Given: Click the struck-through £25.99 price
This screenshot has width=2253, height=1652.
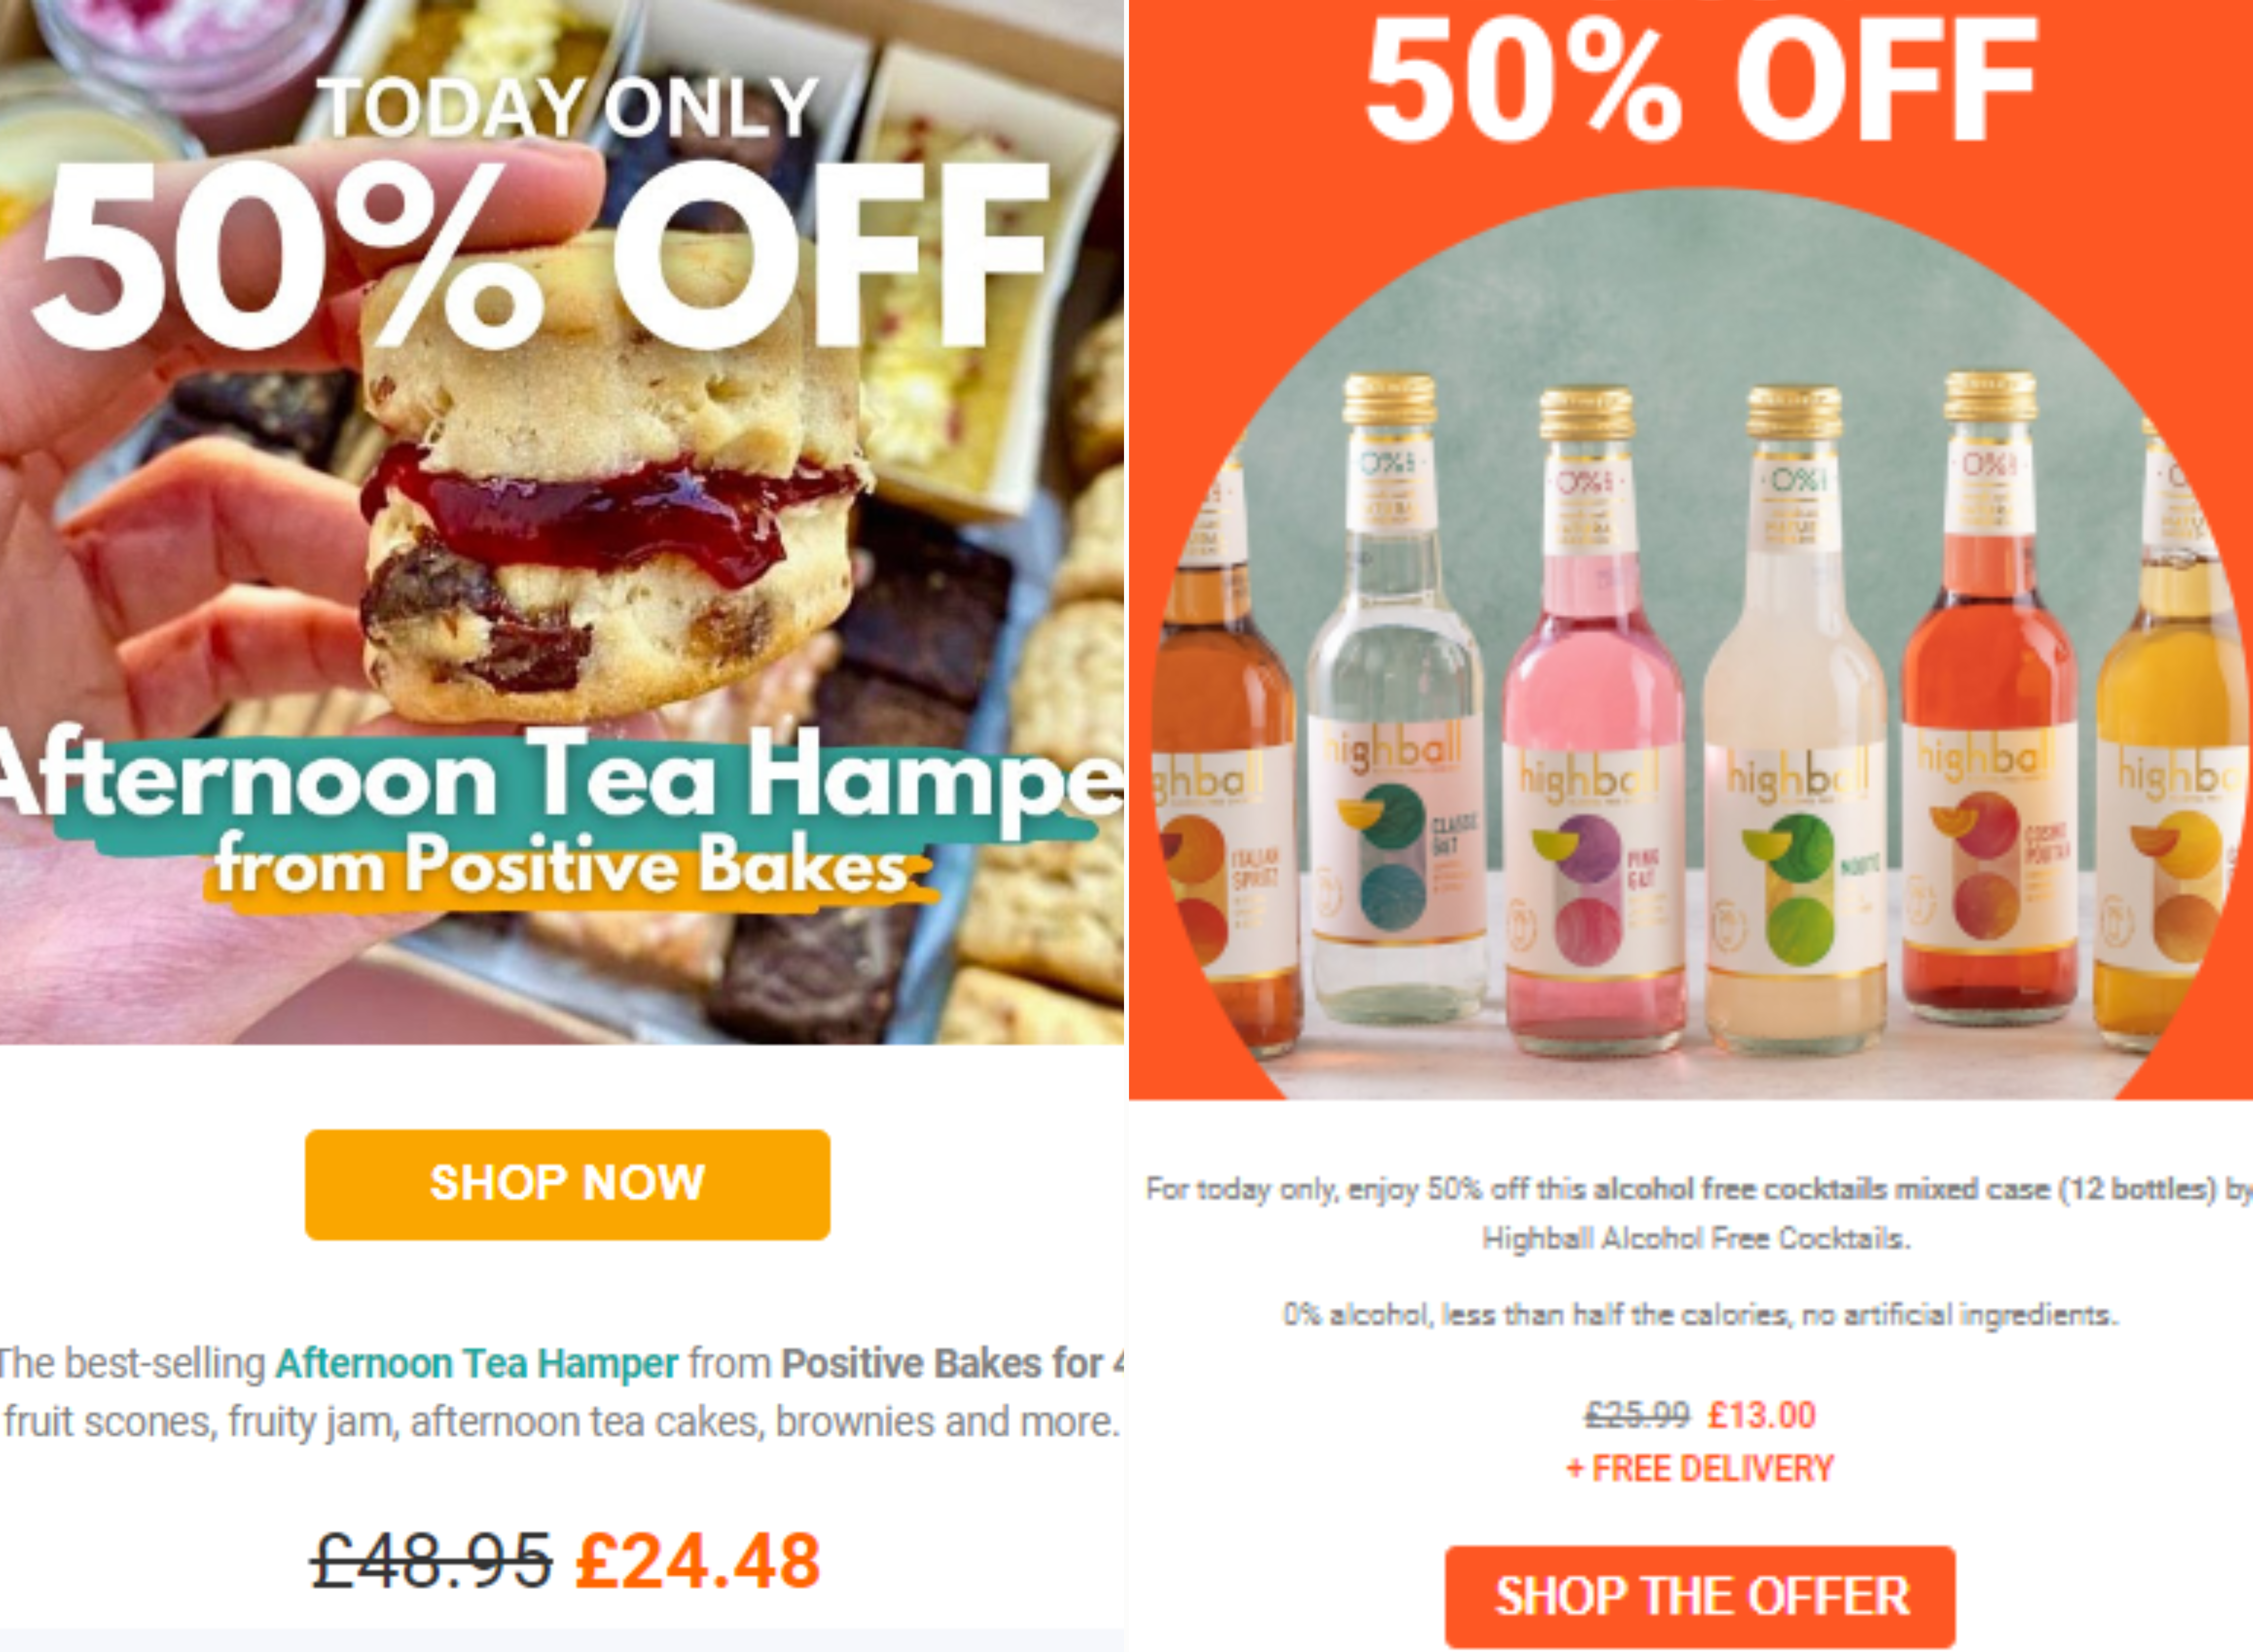Looking at the screenshot, I should [1637, 1415].
